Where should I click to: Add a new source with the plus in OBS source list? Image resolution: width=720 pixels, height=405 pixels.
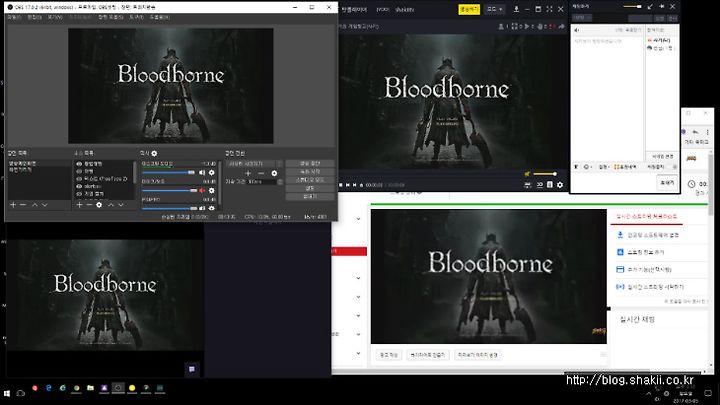(79, 205)
